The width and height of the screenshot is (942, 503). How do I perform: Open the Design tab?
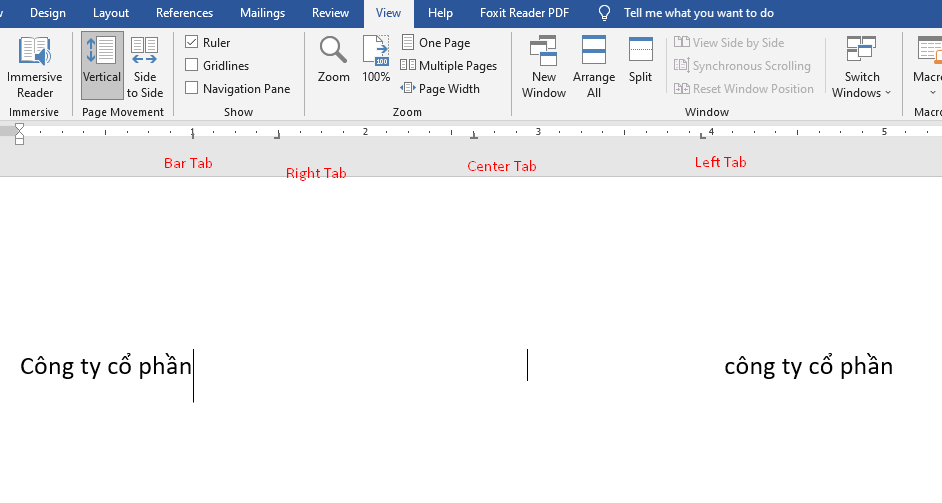click(x=47, y=13)
